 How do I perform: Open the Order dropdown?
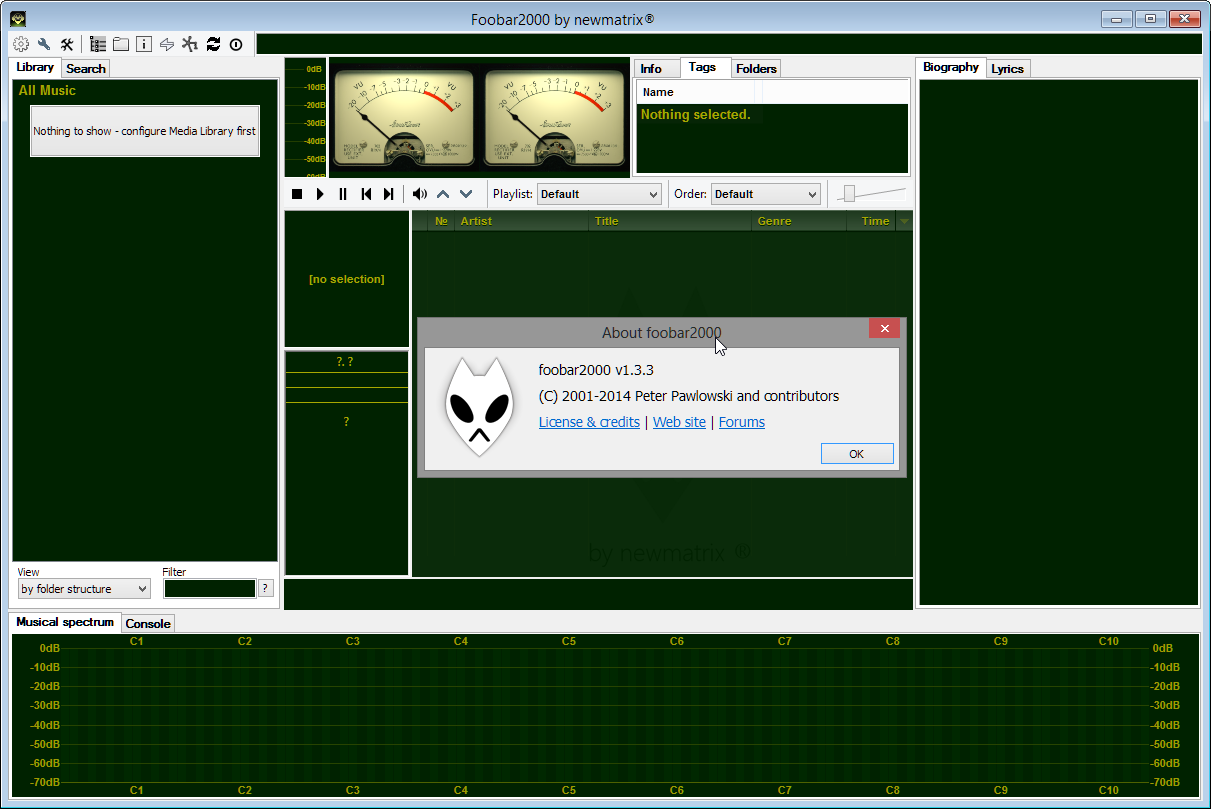tap(765, 193)
